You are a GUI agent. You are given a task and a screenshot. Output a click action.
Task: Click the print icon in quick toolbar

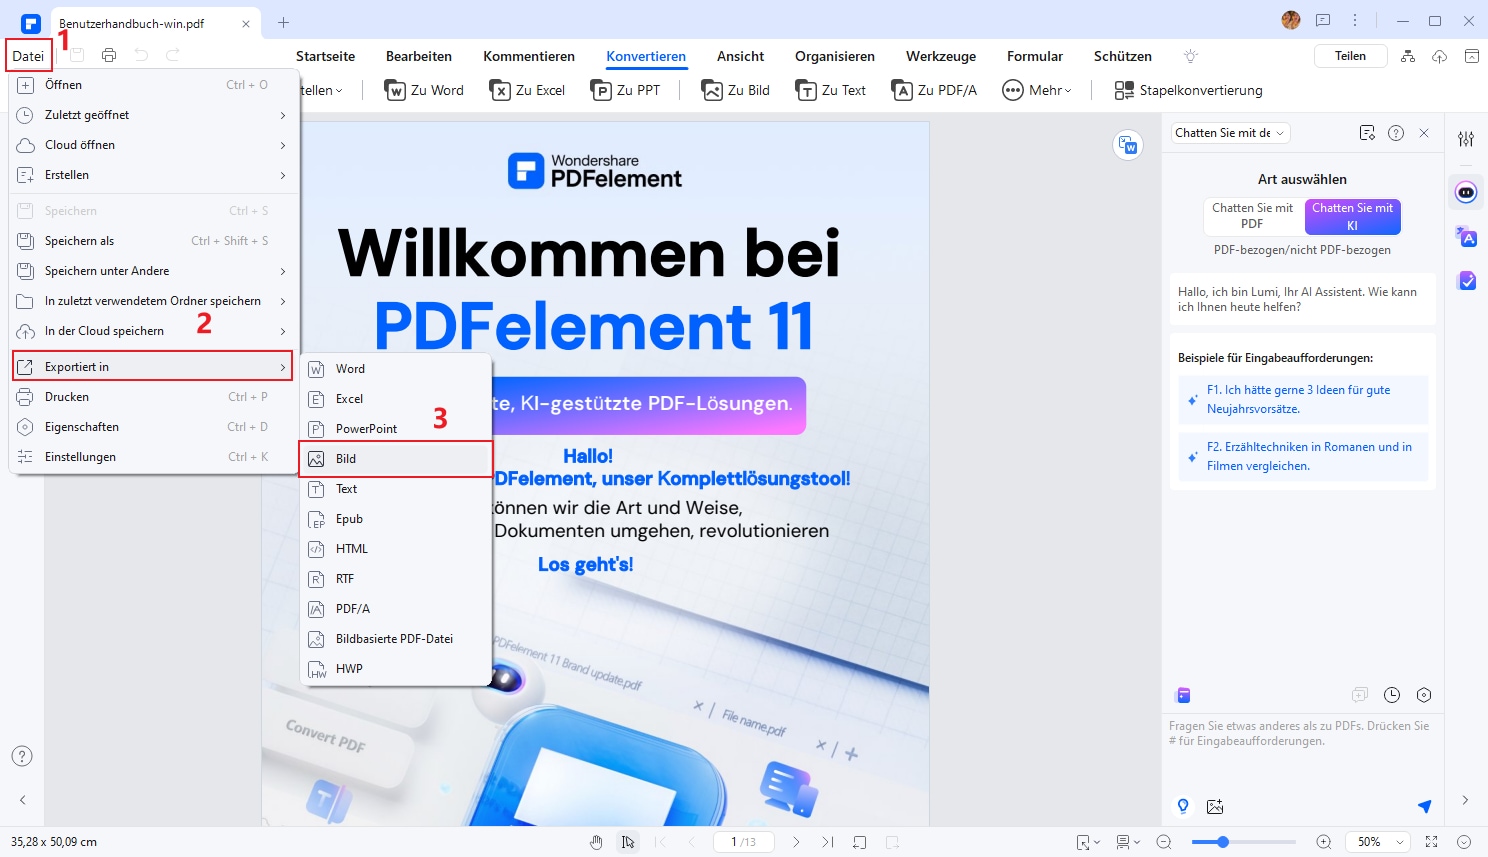(109, 56)
